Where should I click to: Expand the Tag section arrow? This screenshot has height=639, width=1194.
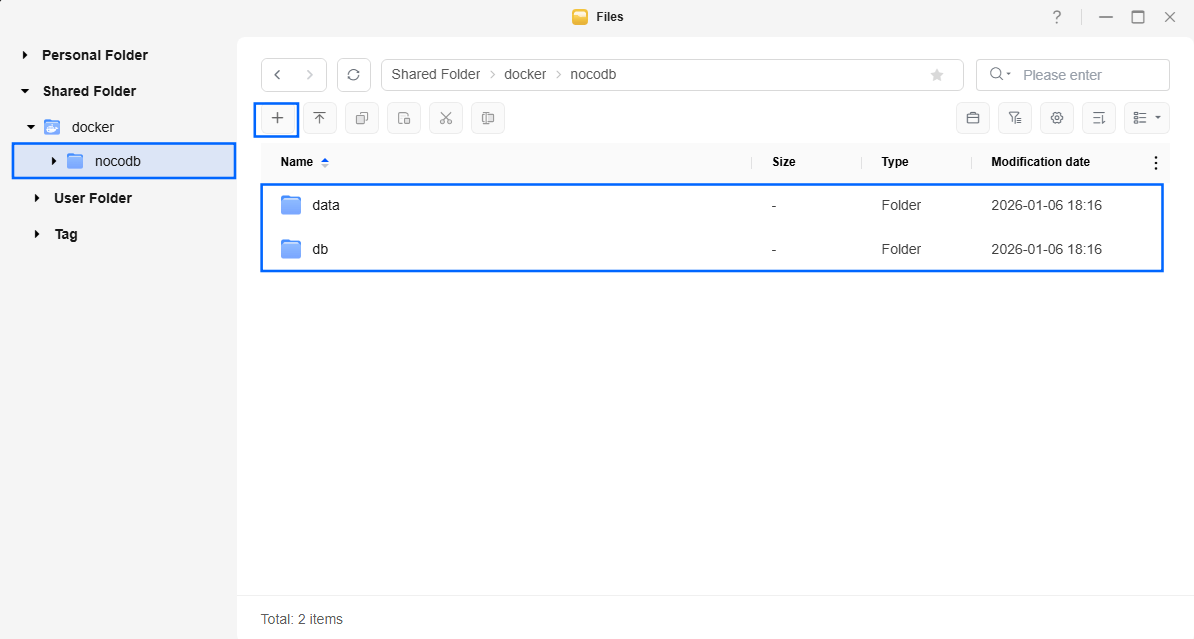click(37, 235)
